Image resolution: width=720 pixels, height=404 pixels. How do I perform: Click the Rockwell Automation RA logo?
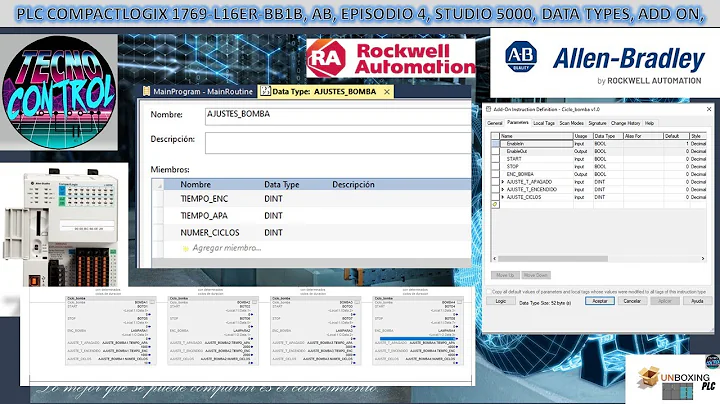click(x=326, y=59)
